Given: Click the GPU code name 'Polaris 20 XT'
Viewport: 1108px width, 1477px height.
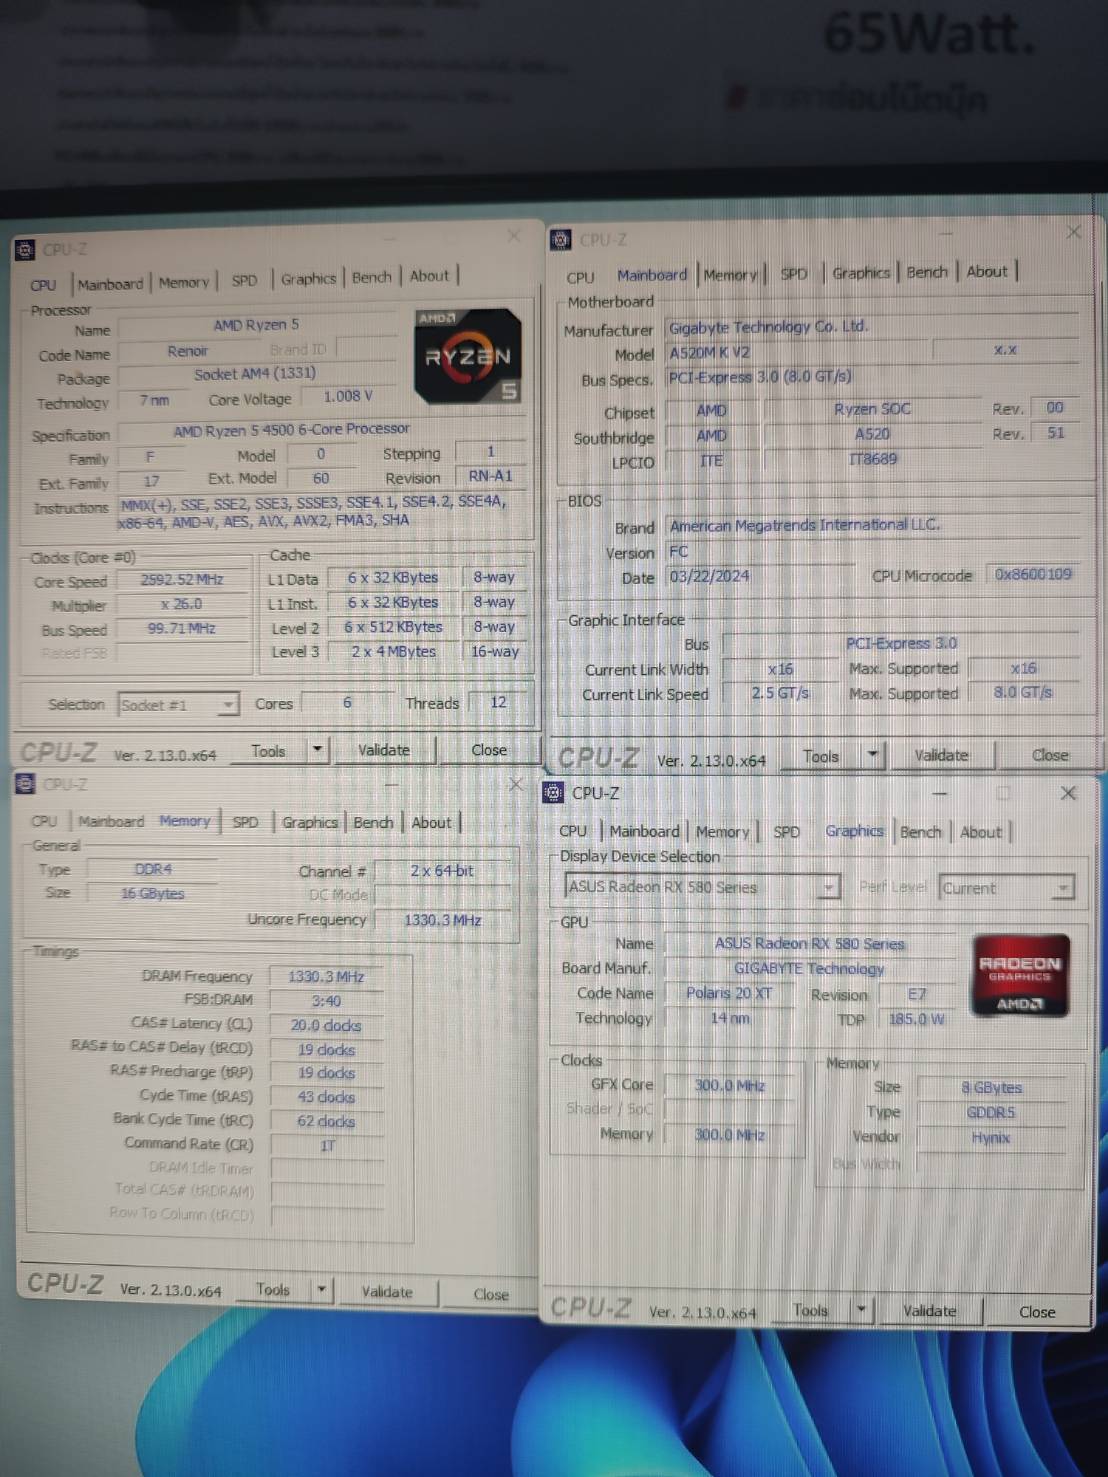Looking at the screenshot, I should click(729, 993).
